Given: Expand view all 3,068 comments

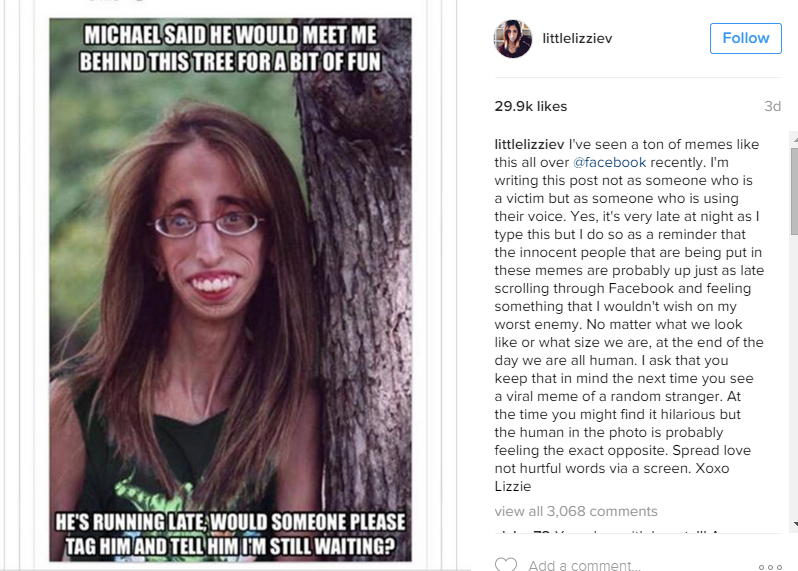Looking at the screenshot, I should point(576,511).
